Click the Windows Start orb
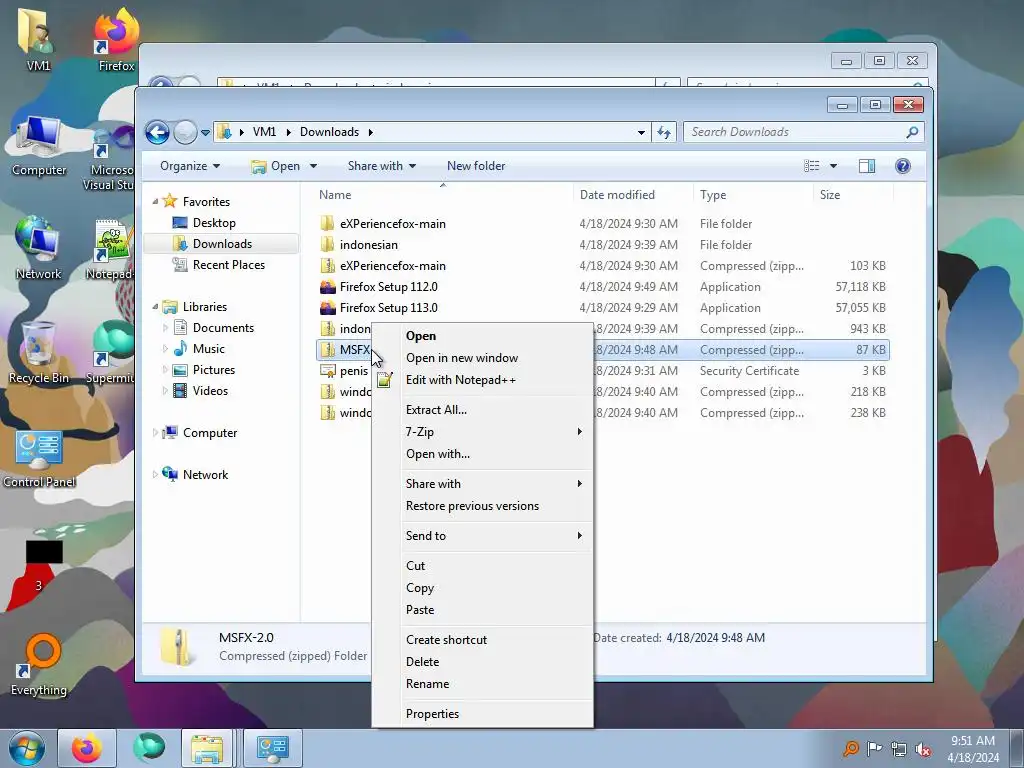 [x=27, y=748]
